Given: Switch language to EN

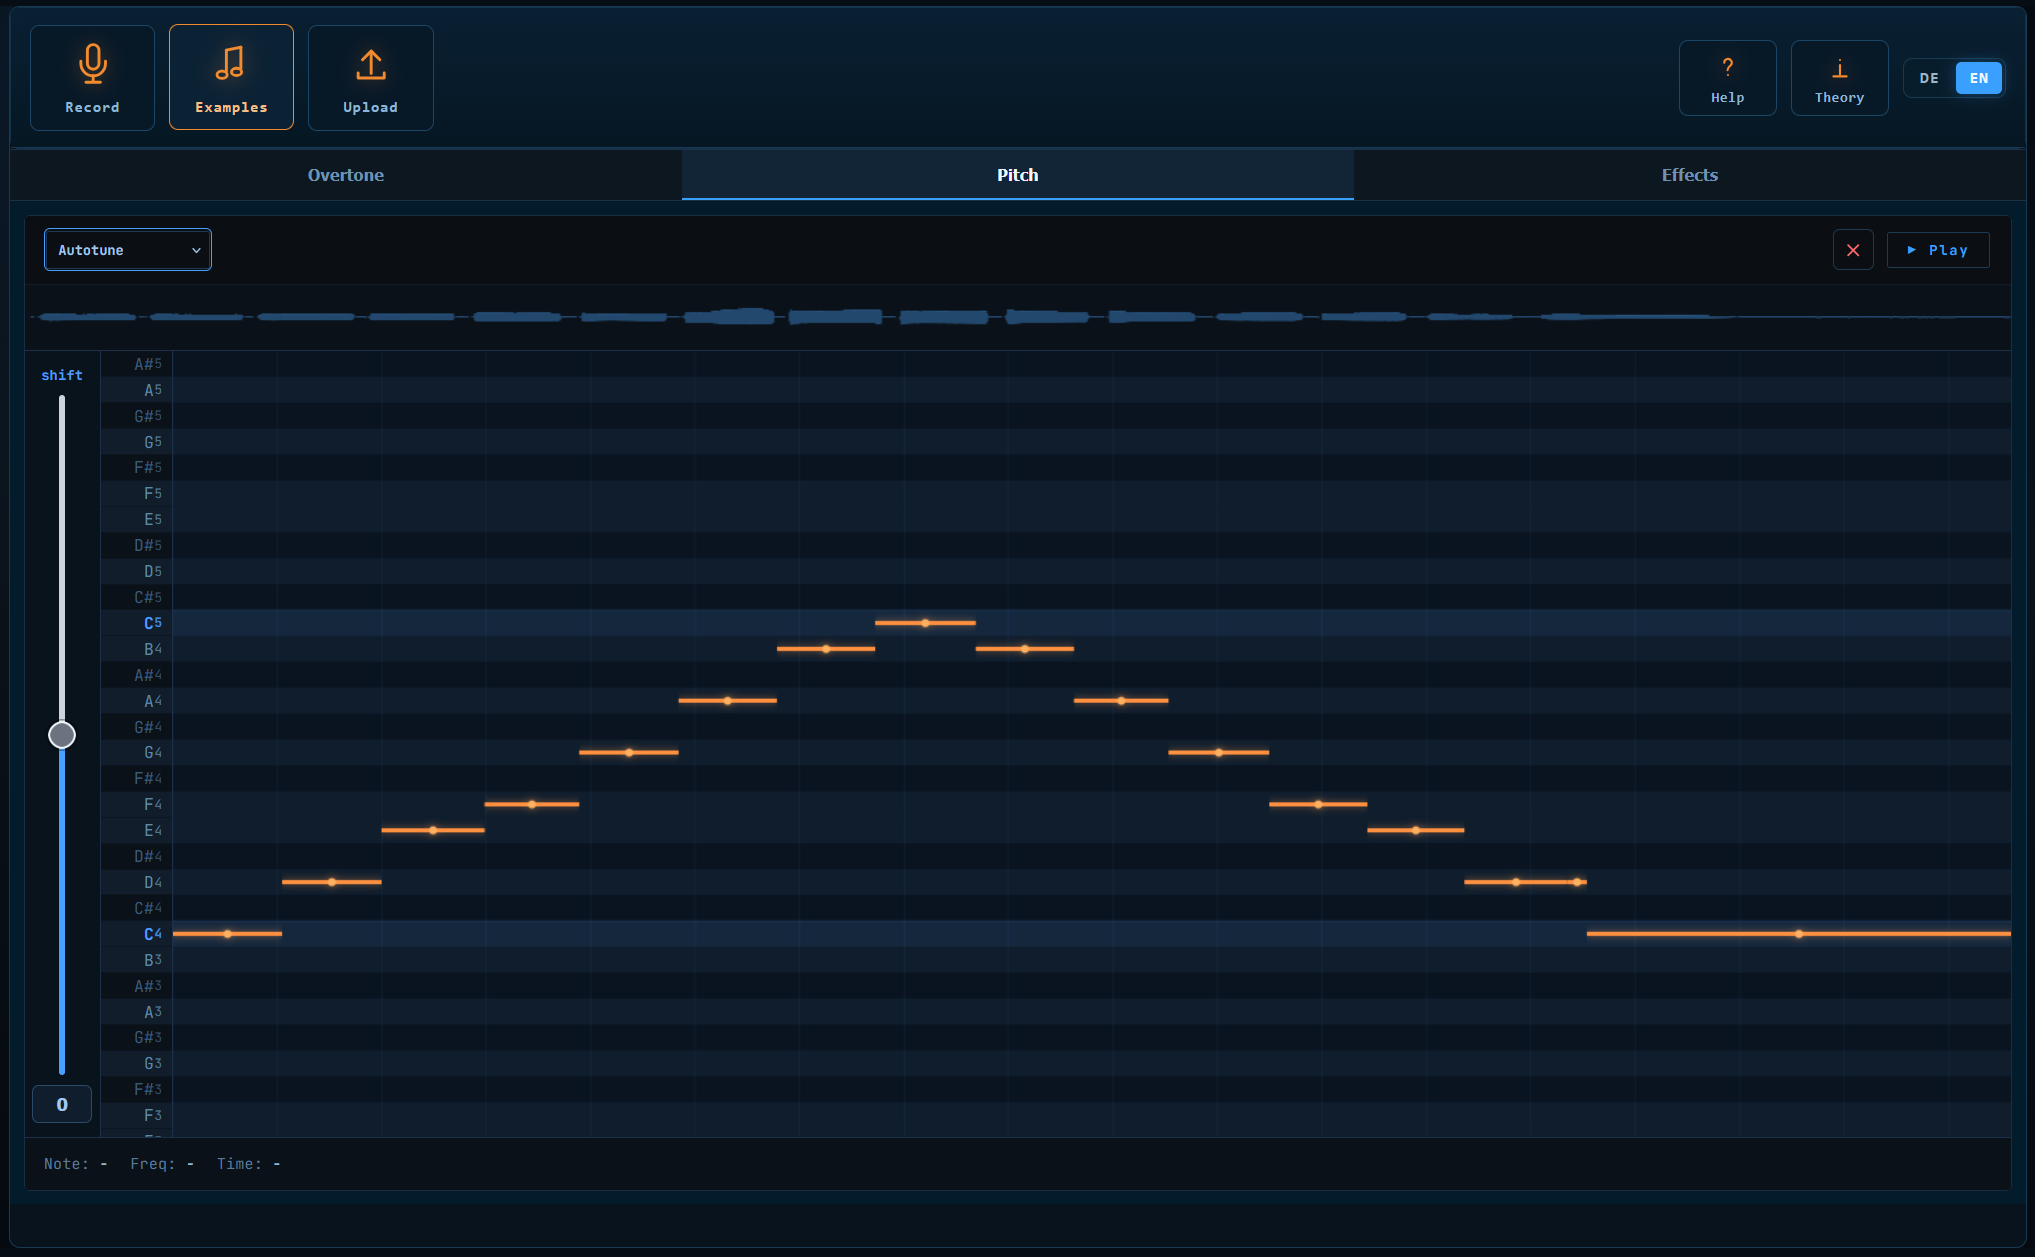Looking at the screenshot, I should pos(1978,78).
